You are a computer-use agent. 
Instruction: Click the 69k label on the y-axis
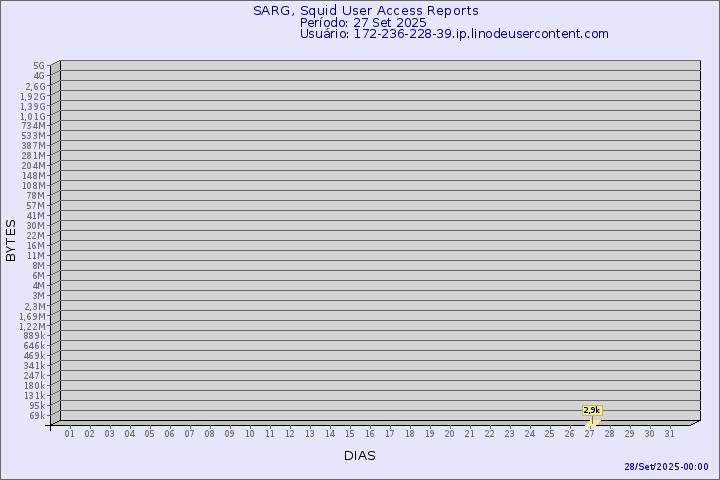36,416
